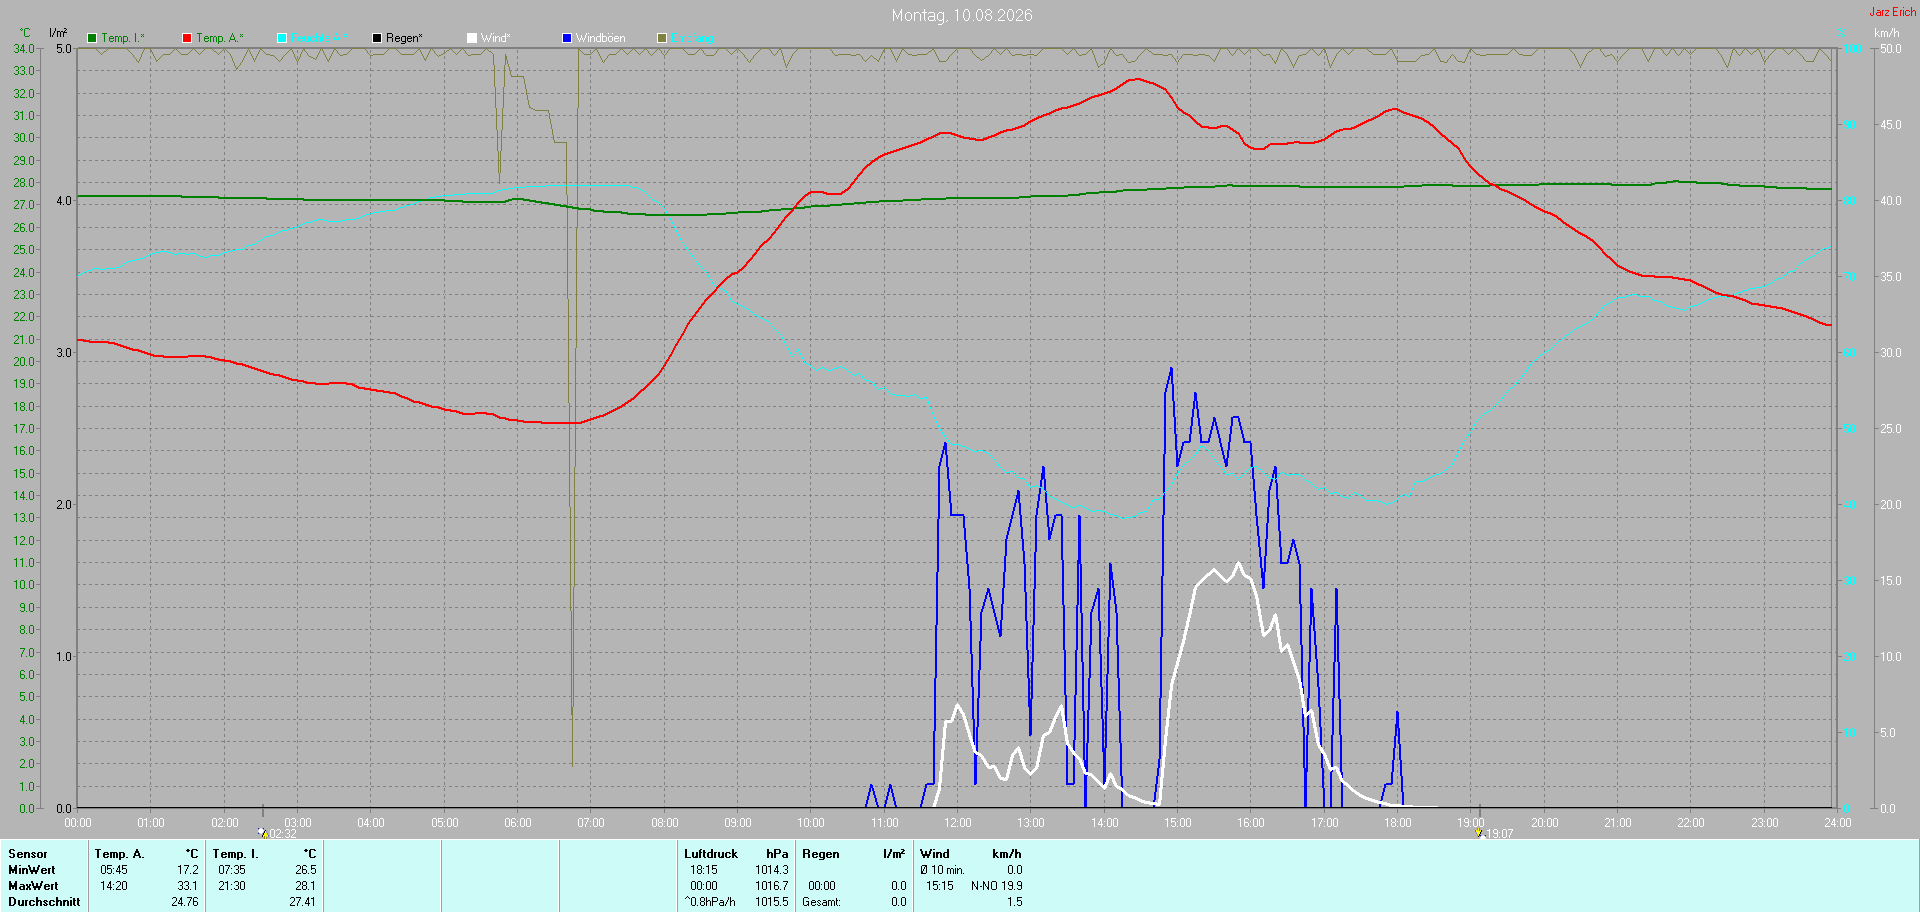The width and height of the screenshot is (1920, 912).
Task: Click the Temp. A. maximum value 33.1
Action: coord(188,886)
